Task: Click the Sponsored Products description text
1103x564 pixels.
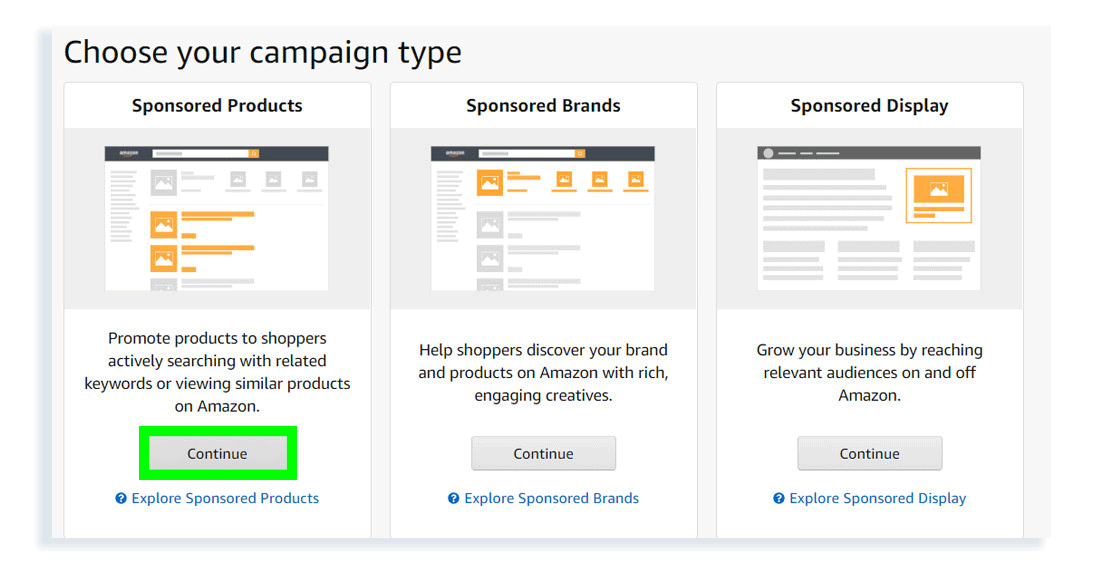Action: (217, 372)
